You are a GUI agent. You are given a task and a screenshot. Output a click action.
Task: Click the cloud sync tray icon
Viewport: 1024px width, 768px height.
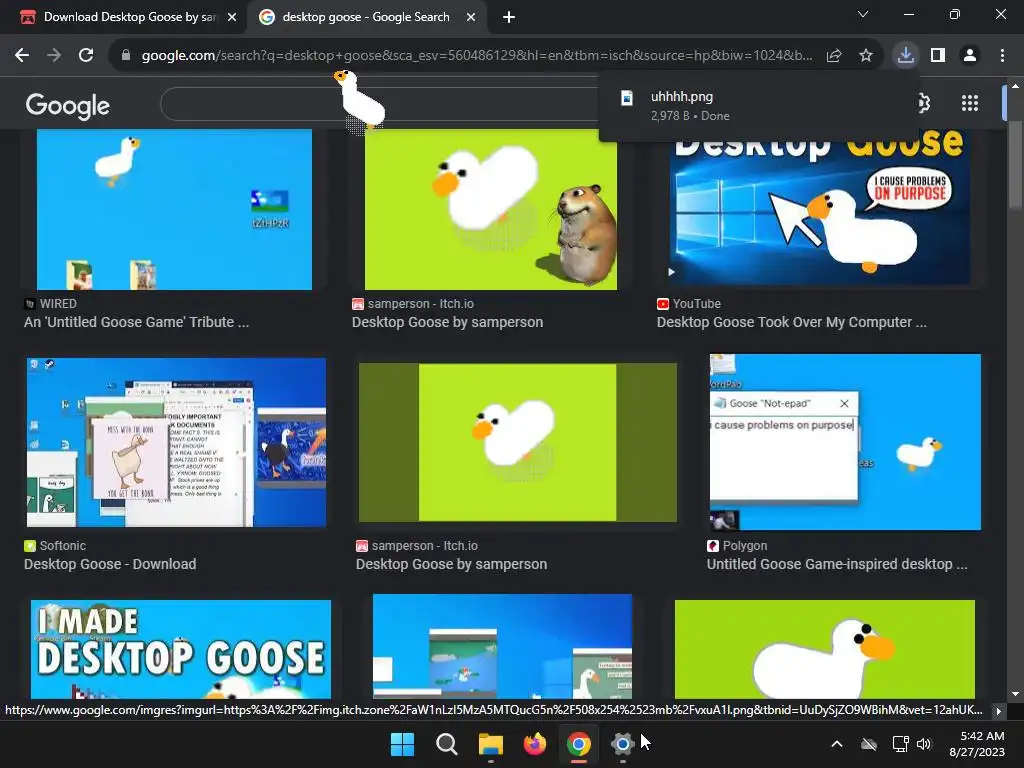869,744
